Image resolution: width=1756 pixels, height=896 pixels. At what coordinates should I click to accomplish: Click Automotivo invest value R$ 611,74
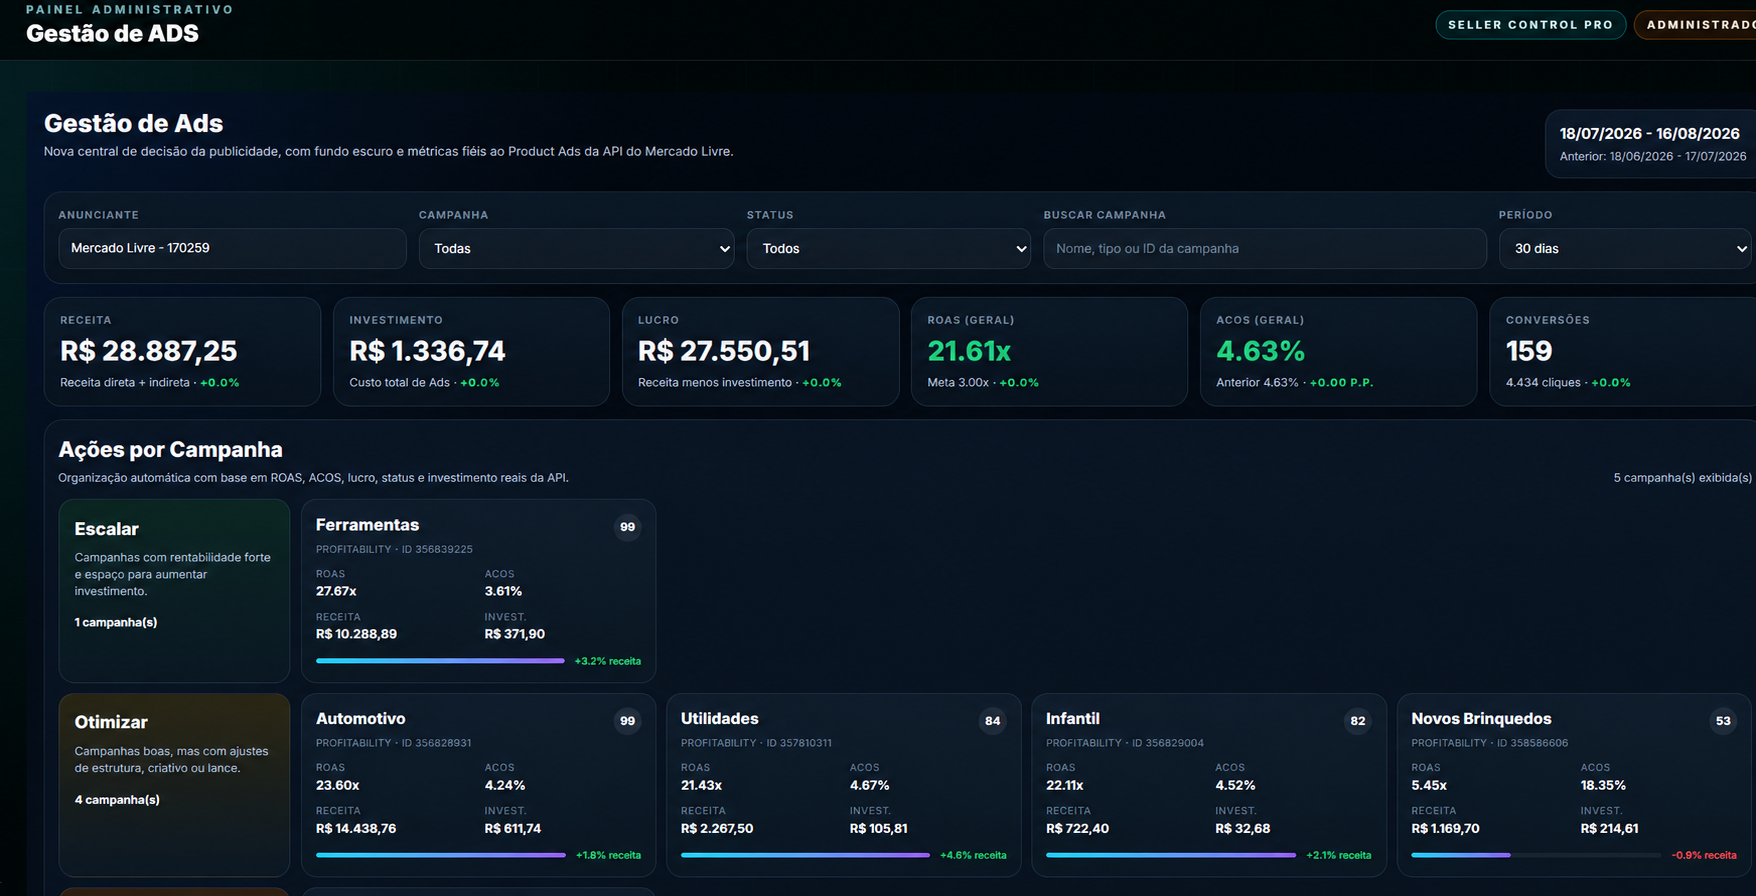coord(513,828)
